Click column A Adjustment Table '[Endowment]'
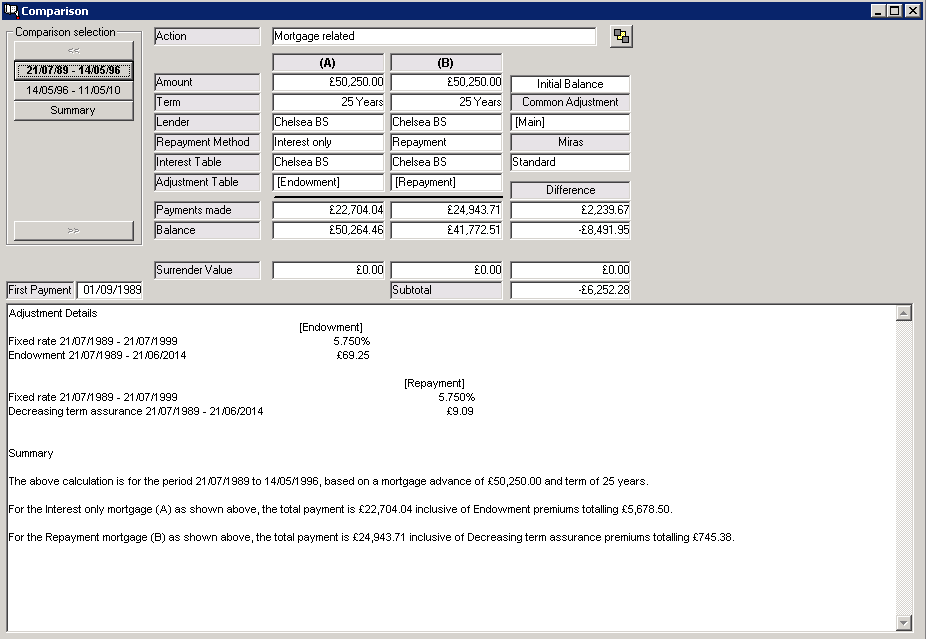The width and height of the screenshot is (926, 639). (328, 182)
